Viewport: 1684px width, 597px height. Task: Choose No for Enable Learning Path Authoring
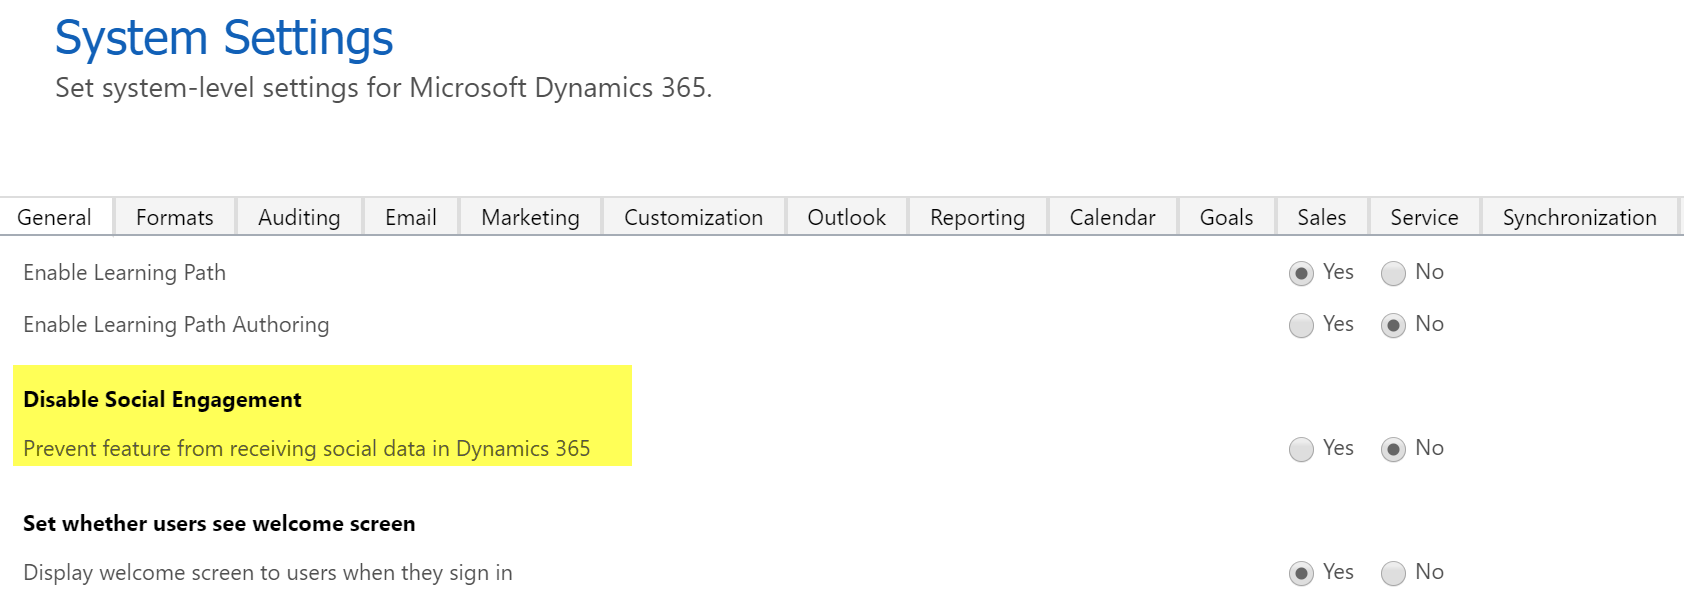[x=1393, y=325]
